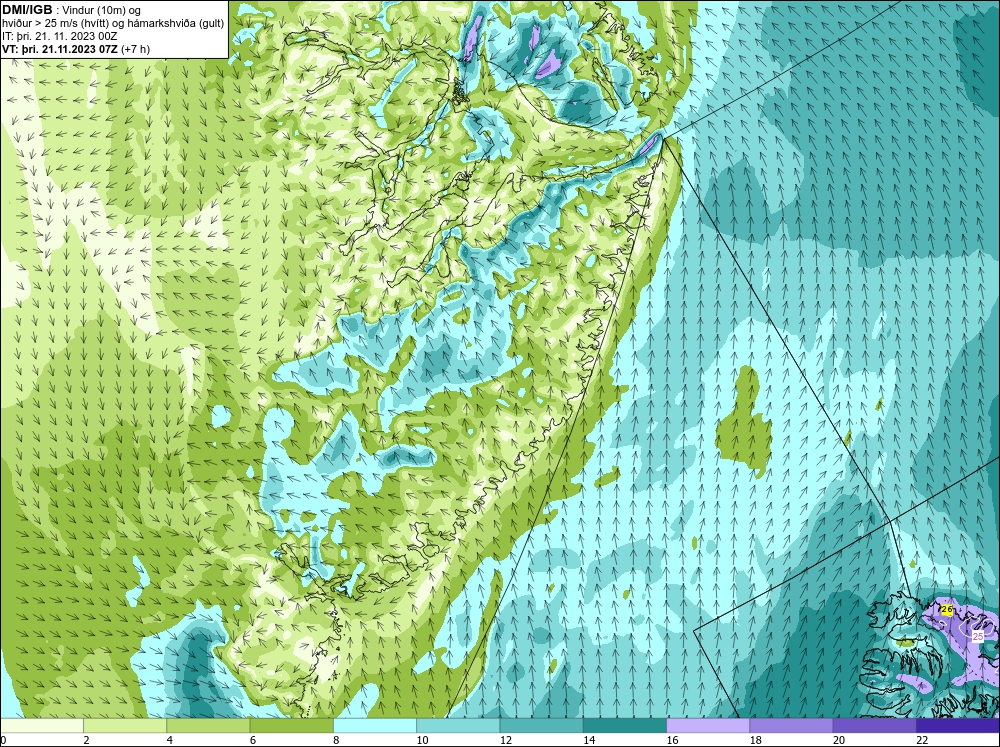Click the legend scale number '6'
This screenshot has width=1000, height=747.
point(253,740)
